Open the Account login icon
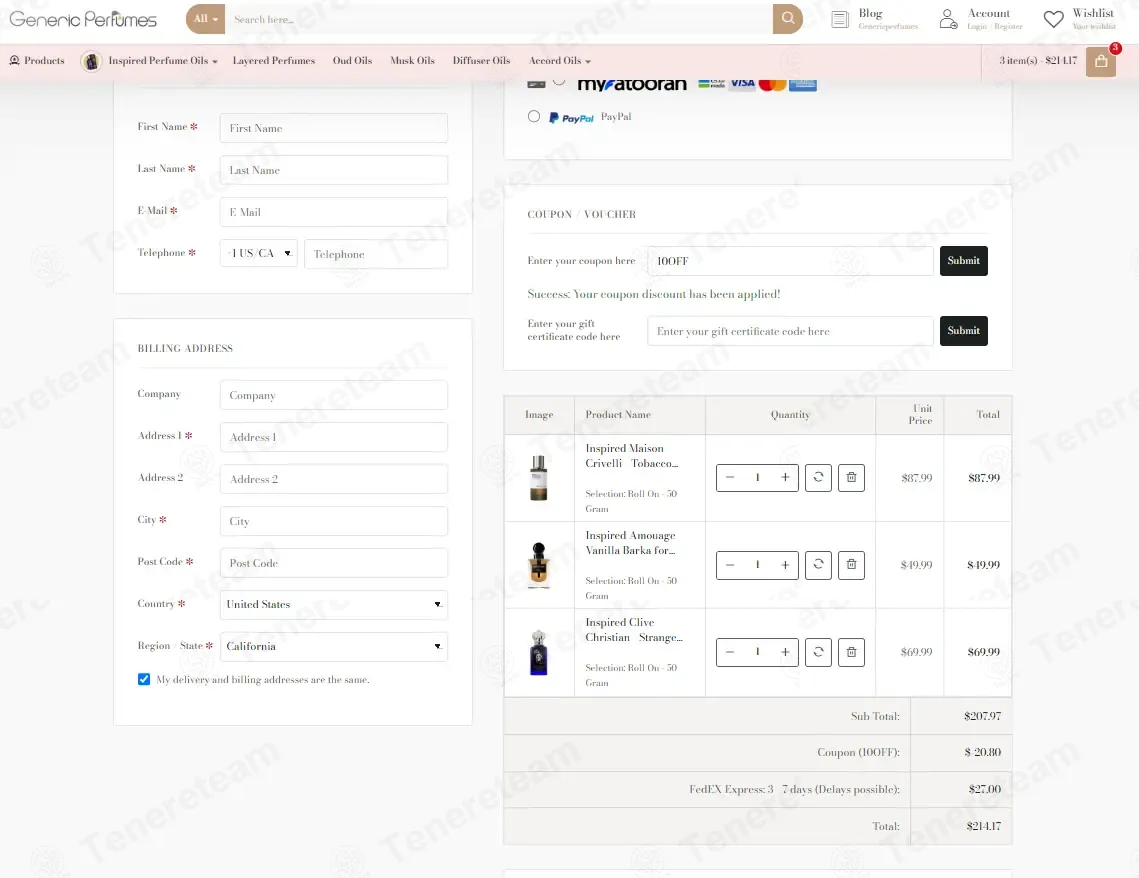The height and width of the screenshot is (878, 1139). (x=948, y=19)
